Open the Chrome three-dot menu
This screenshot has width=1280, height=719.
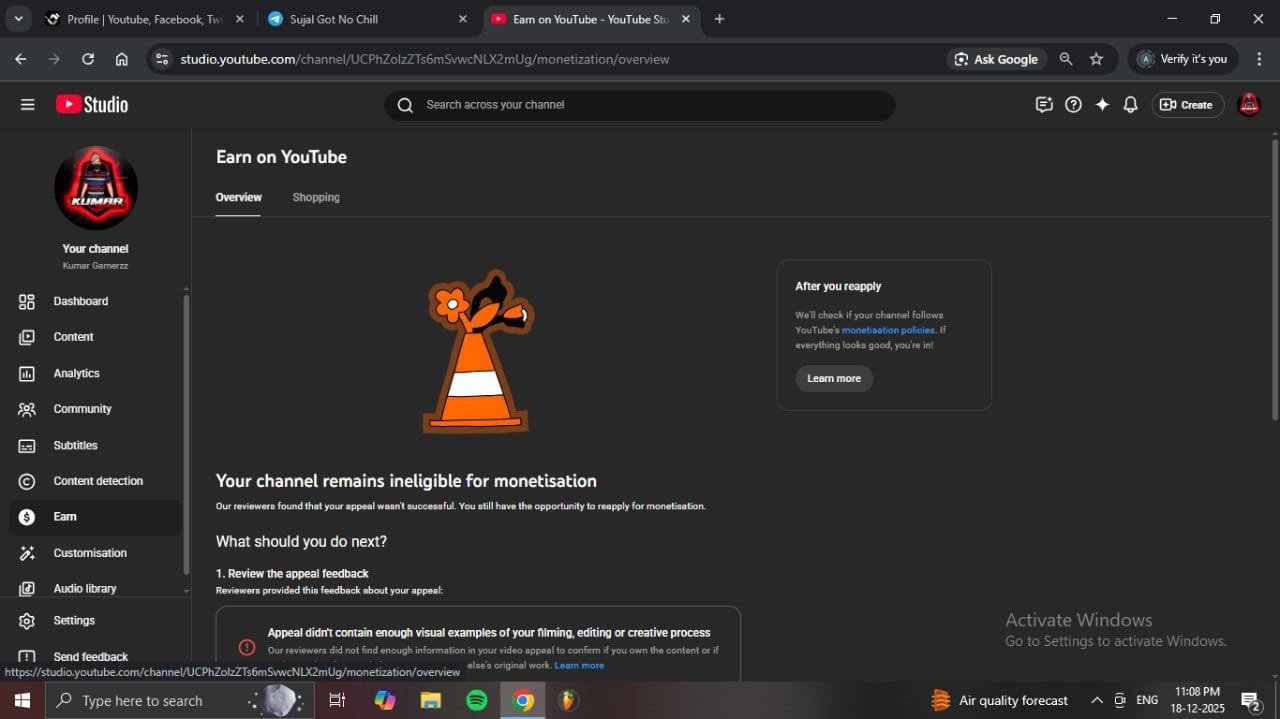pyautogui.click(x=1259, y=59)
